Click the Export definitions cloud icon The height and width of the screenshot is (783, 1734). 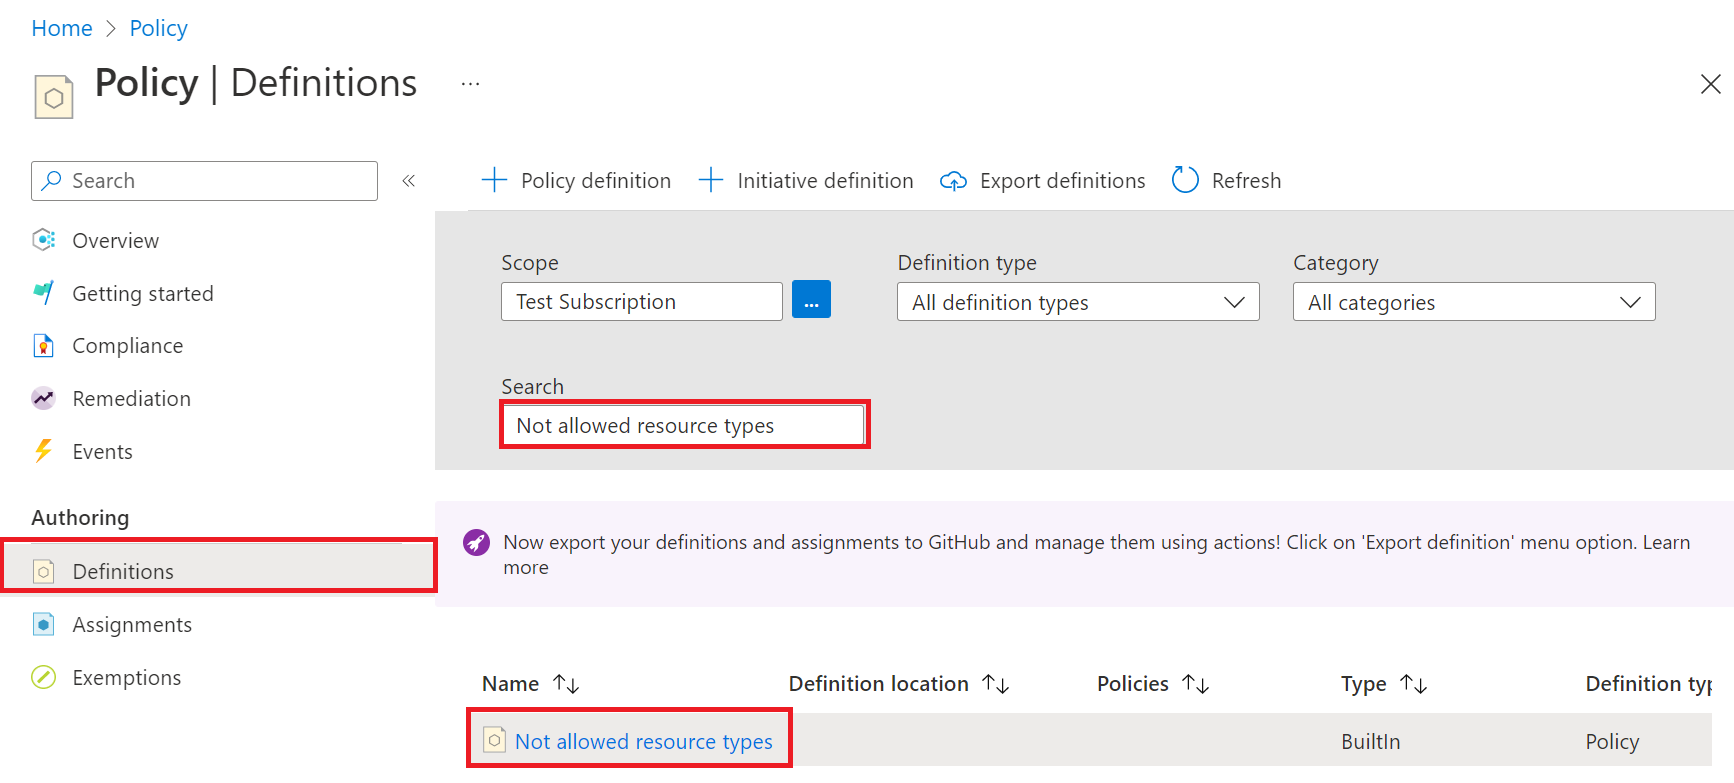click(953, 181)
